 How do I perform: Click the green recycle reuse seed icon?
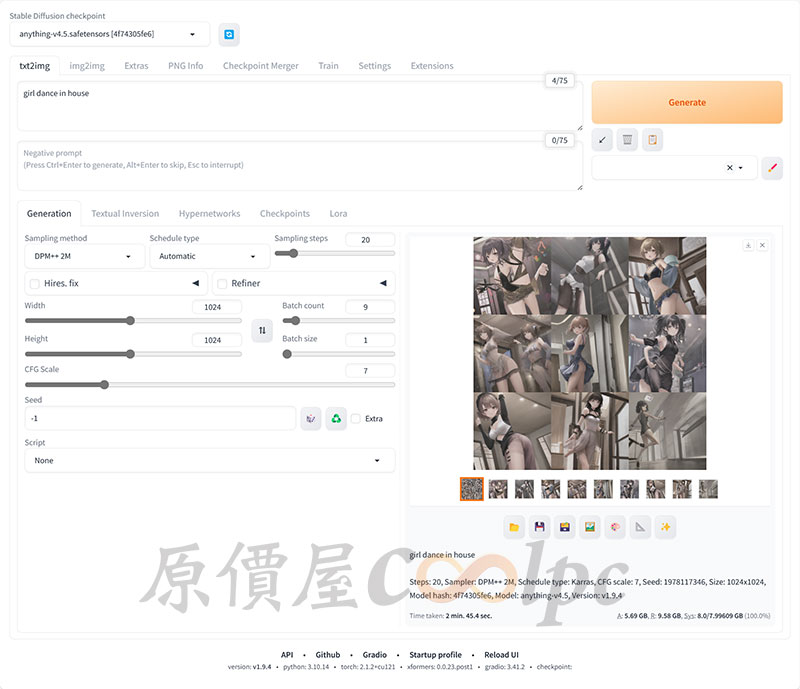[x=336, y=419]
